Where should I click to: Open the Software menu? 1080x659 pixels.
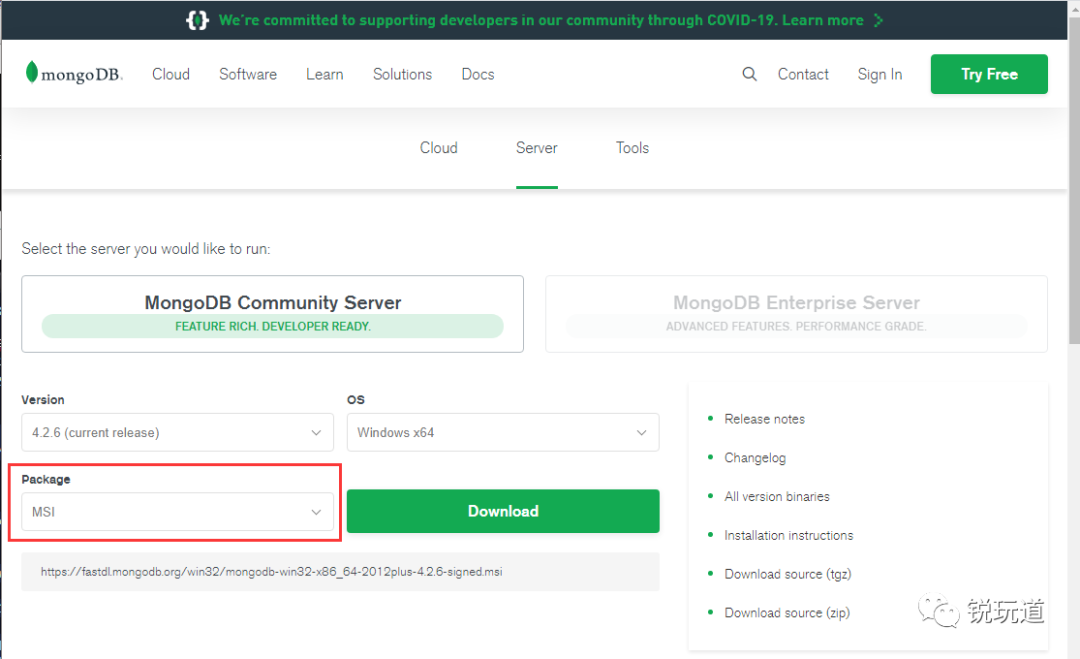pyautogui.click(x=248, y=74)
